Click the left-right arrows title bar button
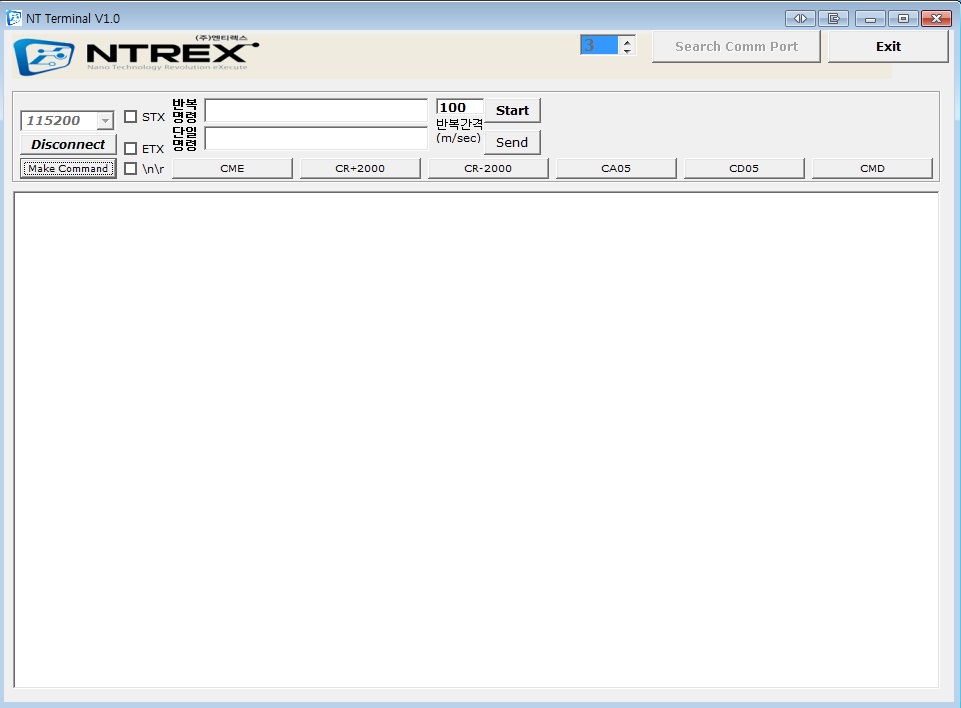Screen dimensions: 961x708 coord(800,18)
